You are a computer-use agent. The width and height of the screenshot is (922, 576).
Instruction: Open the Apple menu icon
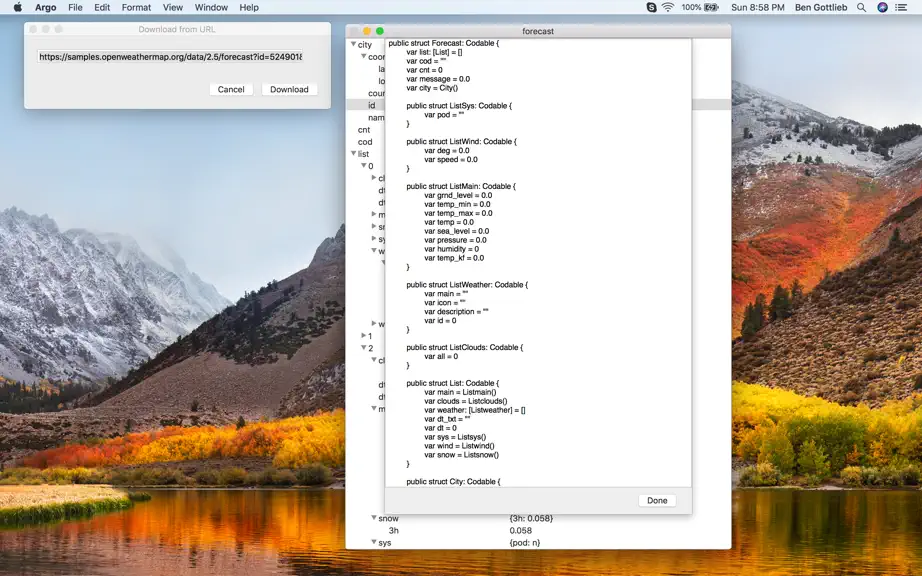tap(18, 7)
